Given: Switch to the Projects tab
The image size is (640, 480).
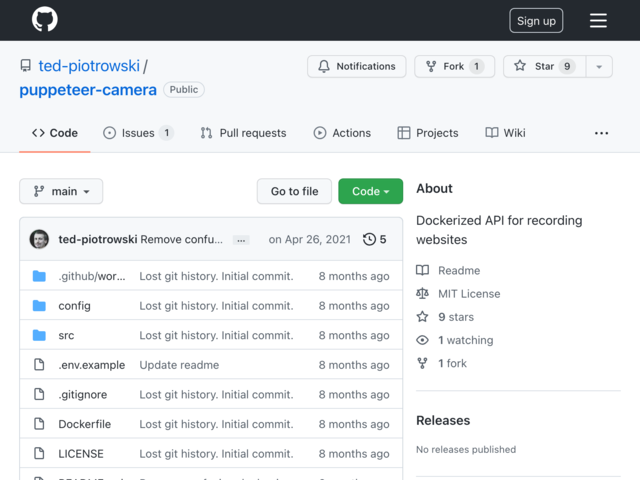Looking at the screenshot, I should 428,133.
